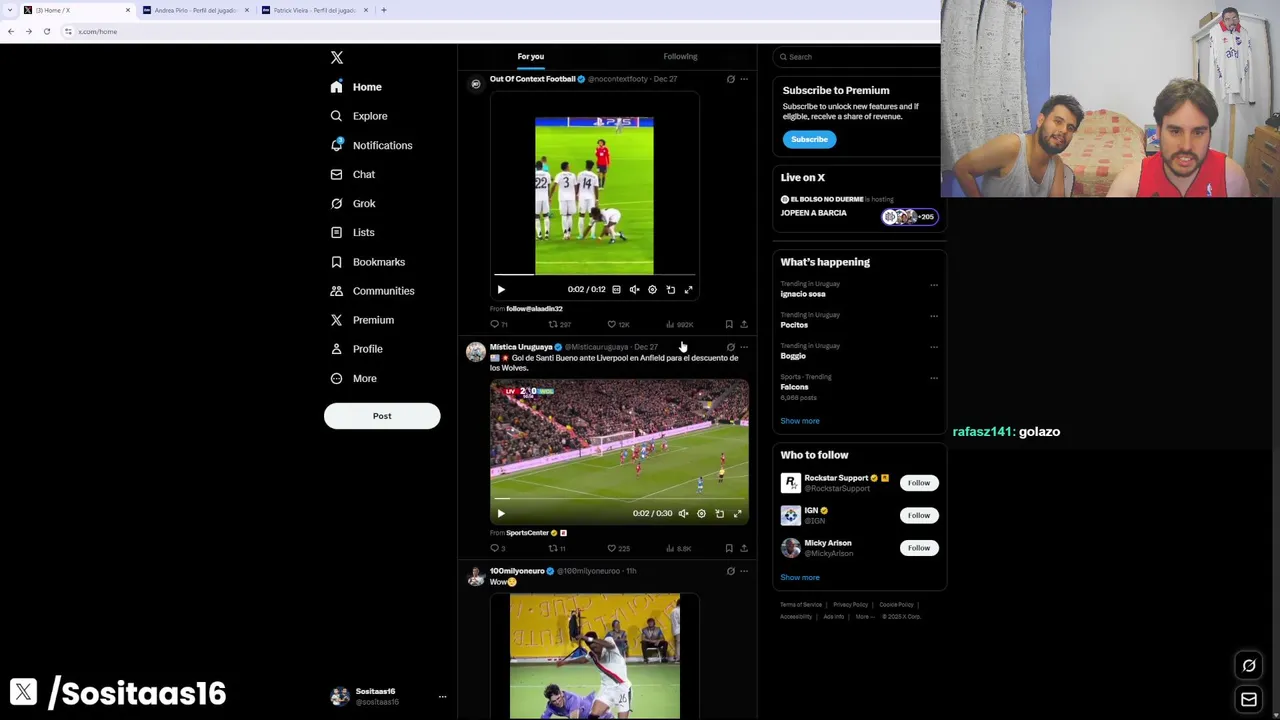This screenshot has width=1280, height=720.
Task: Open options for Falcons trend
Action: pyautogui.click(x=934, y=378)
